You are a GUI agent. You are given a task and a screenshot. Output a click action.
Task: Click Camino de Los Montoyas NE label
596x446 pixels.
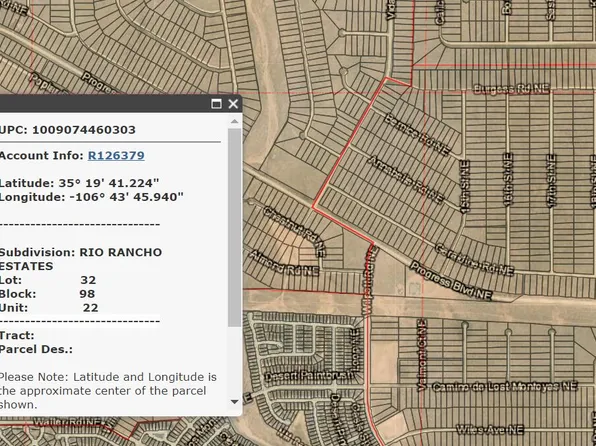(505, 387)
